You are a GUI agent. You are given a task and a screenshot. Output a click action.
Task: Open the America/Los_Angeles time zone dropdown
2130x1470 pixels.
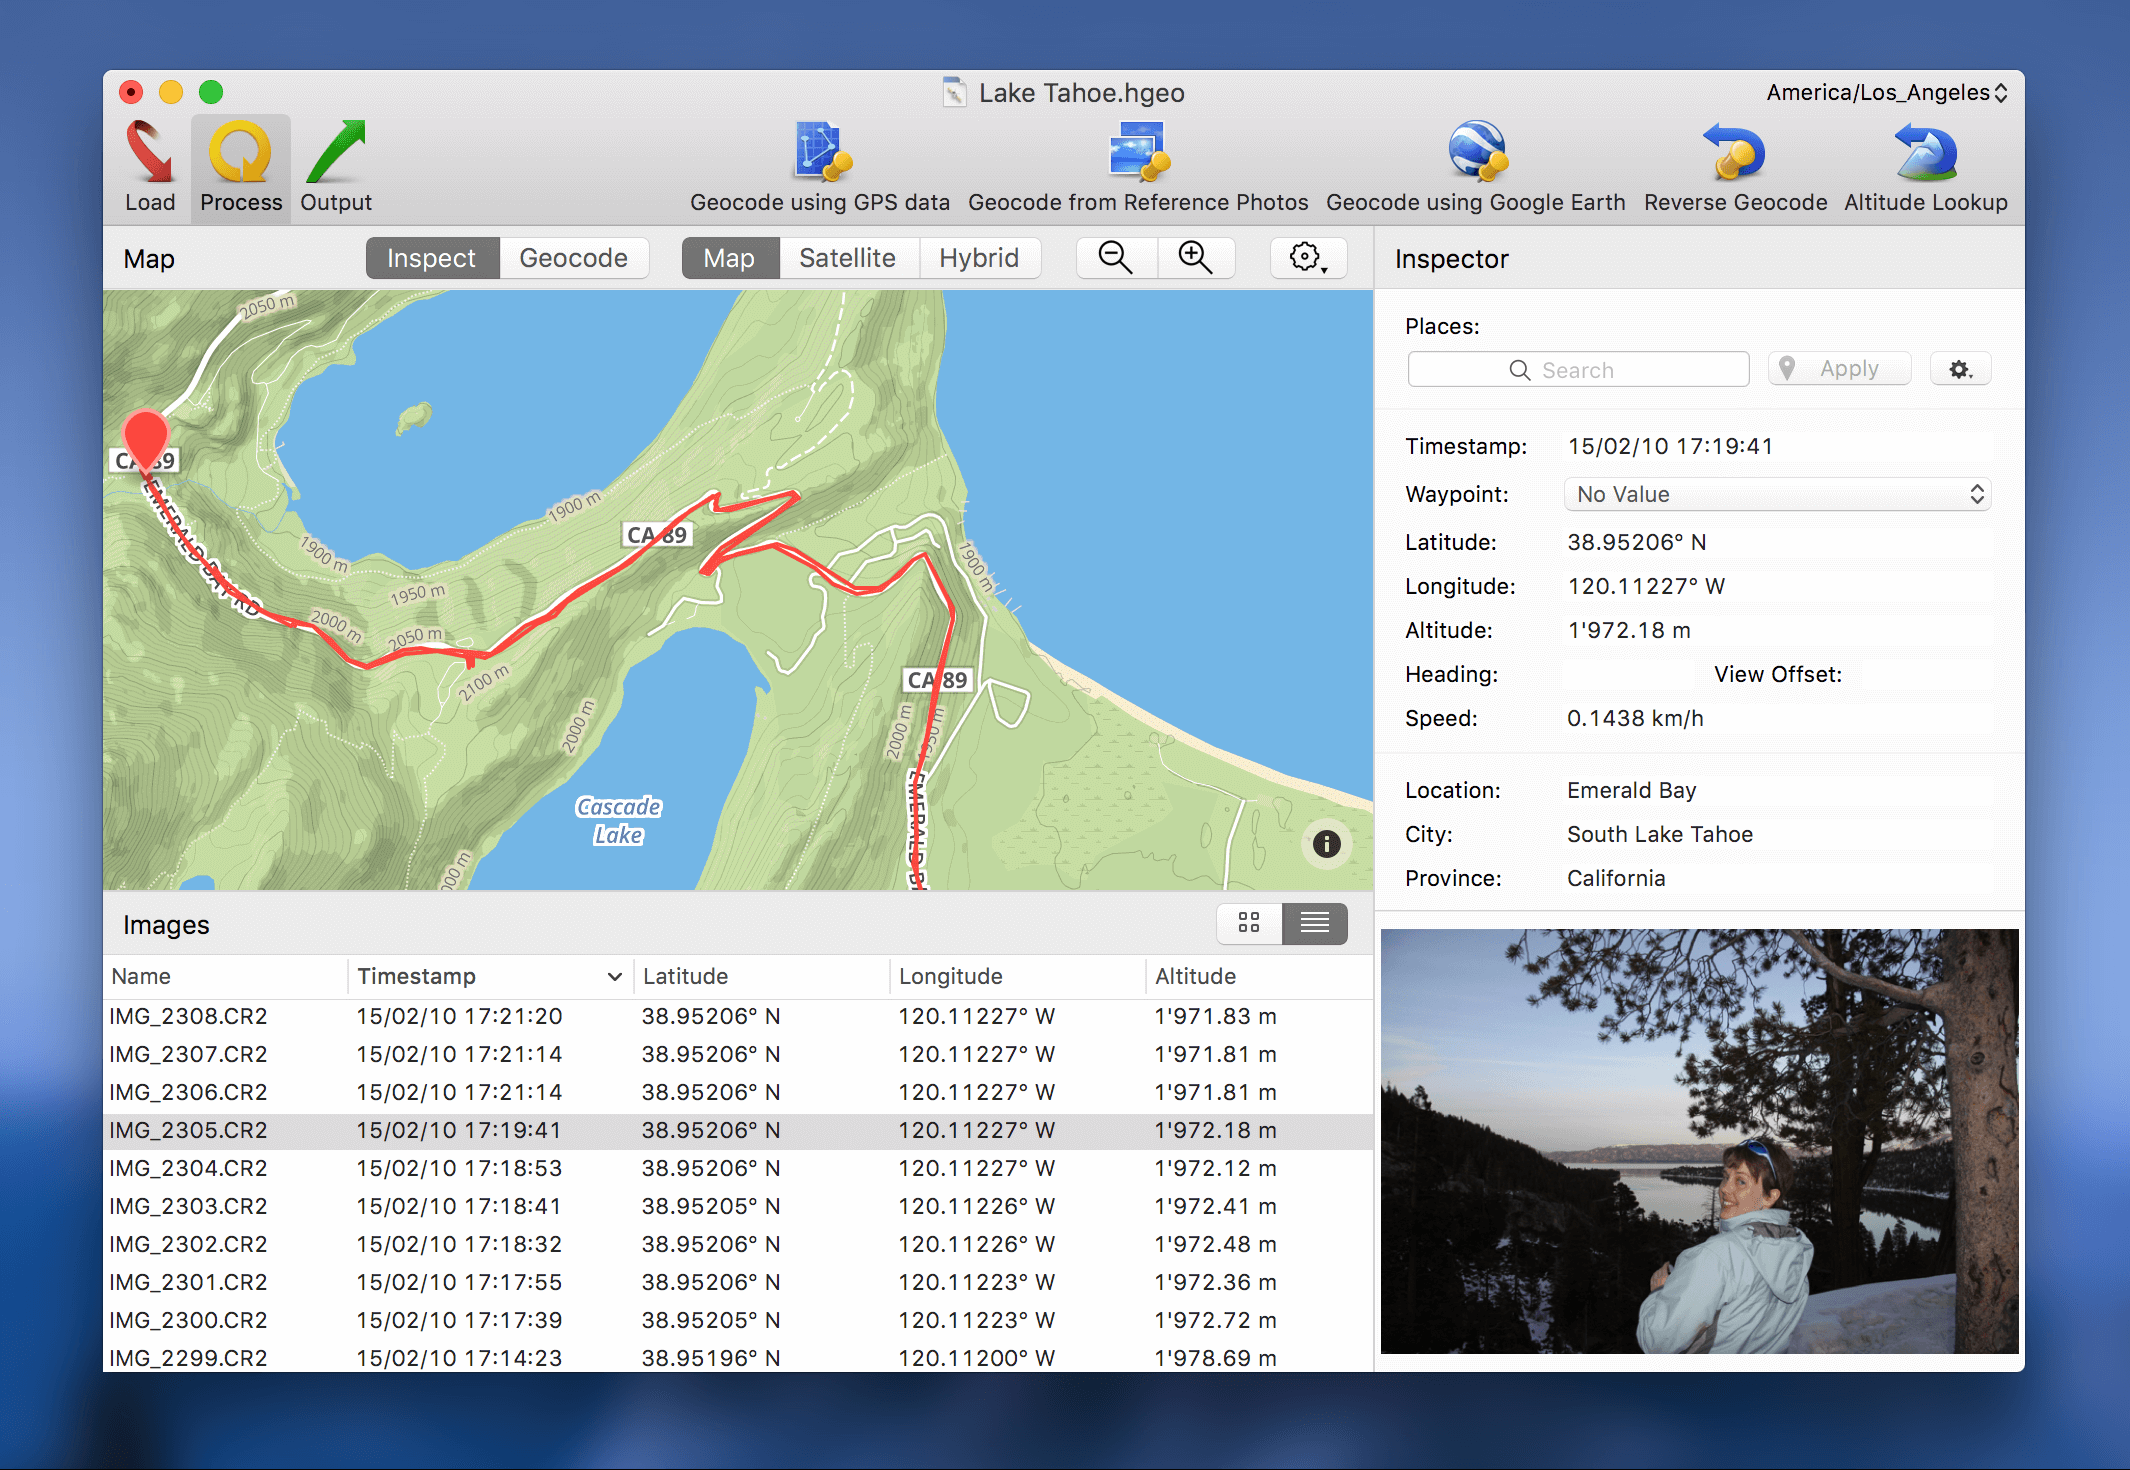(x=1887, y=93)
